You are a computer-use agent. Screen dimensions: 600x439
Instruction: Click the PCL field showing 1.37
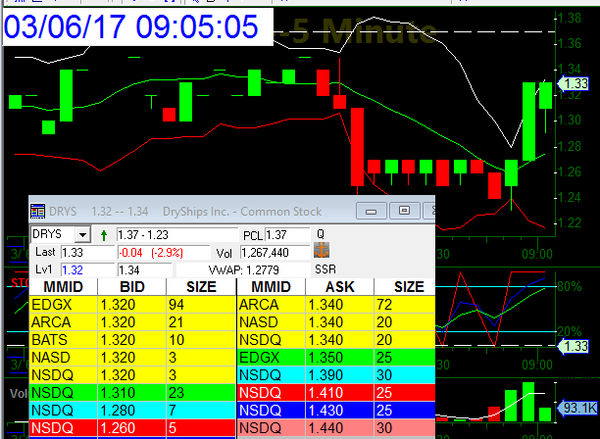pyautogui.click(x=284, y=234)
